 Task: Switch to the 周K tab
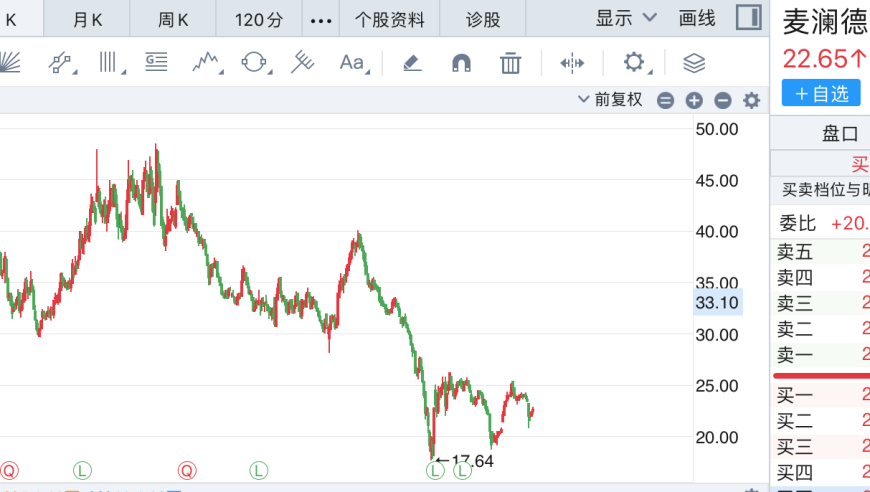click(173, 21)
